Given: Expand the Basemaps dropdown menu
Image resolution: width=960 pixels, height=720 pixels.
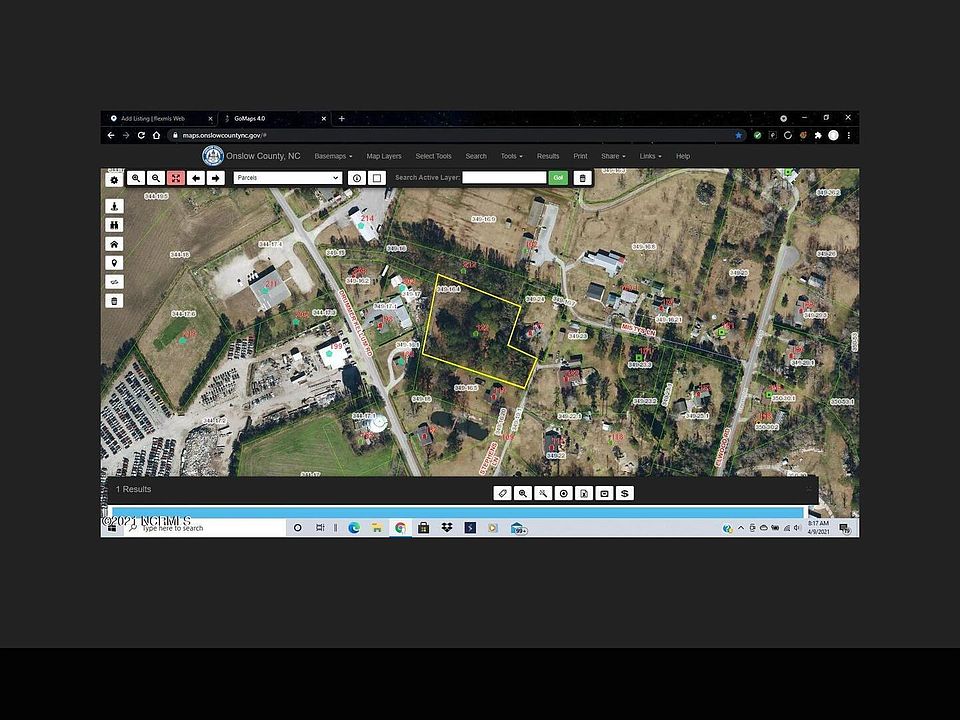Looking at the screenshot, I should pyautogui.click(x=333, y=156).
